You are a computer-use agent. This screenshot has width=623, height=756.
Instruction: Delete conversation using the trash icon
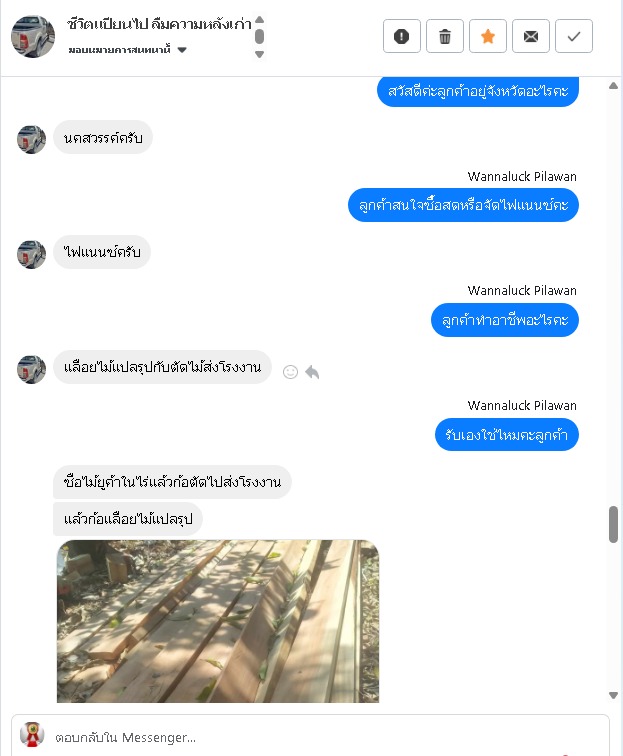click(445, 36)
